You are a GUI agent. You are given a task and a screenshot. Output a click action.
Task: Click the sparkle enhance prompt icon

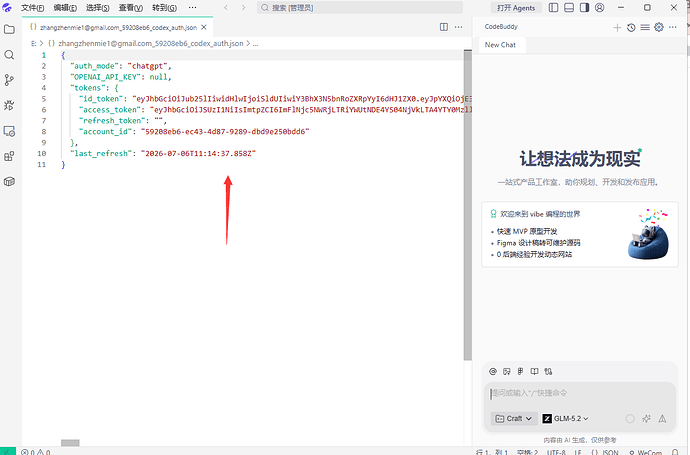coord(646,418)
